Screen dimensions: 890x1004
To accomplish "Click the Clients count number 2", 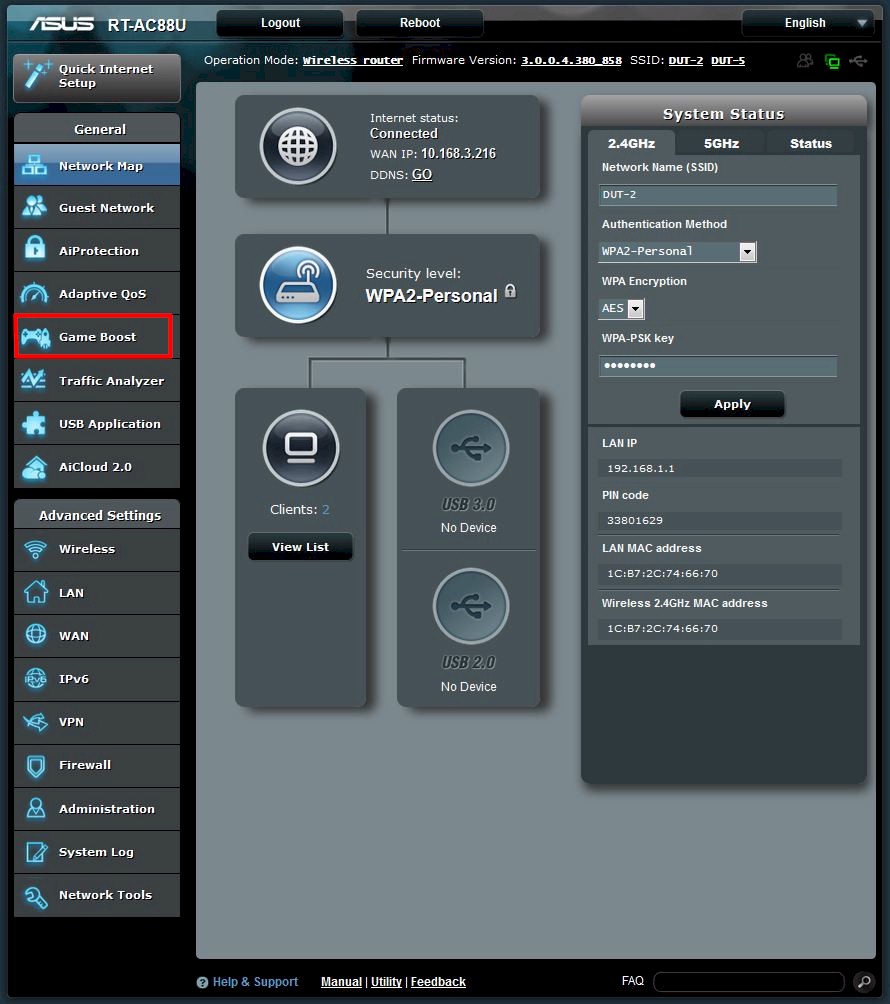I will (325, 510).
